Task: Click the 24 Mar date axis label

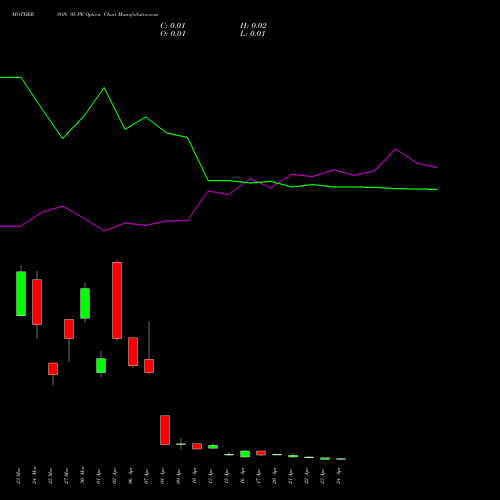Action: (35, 475)
